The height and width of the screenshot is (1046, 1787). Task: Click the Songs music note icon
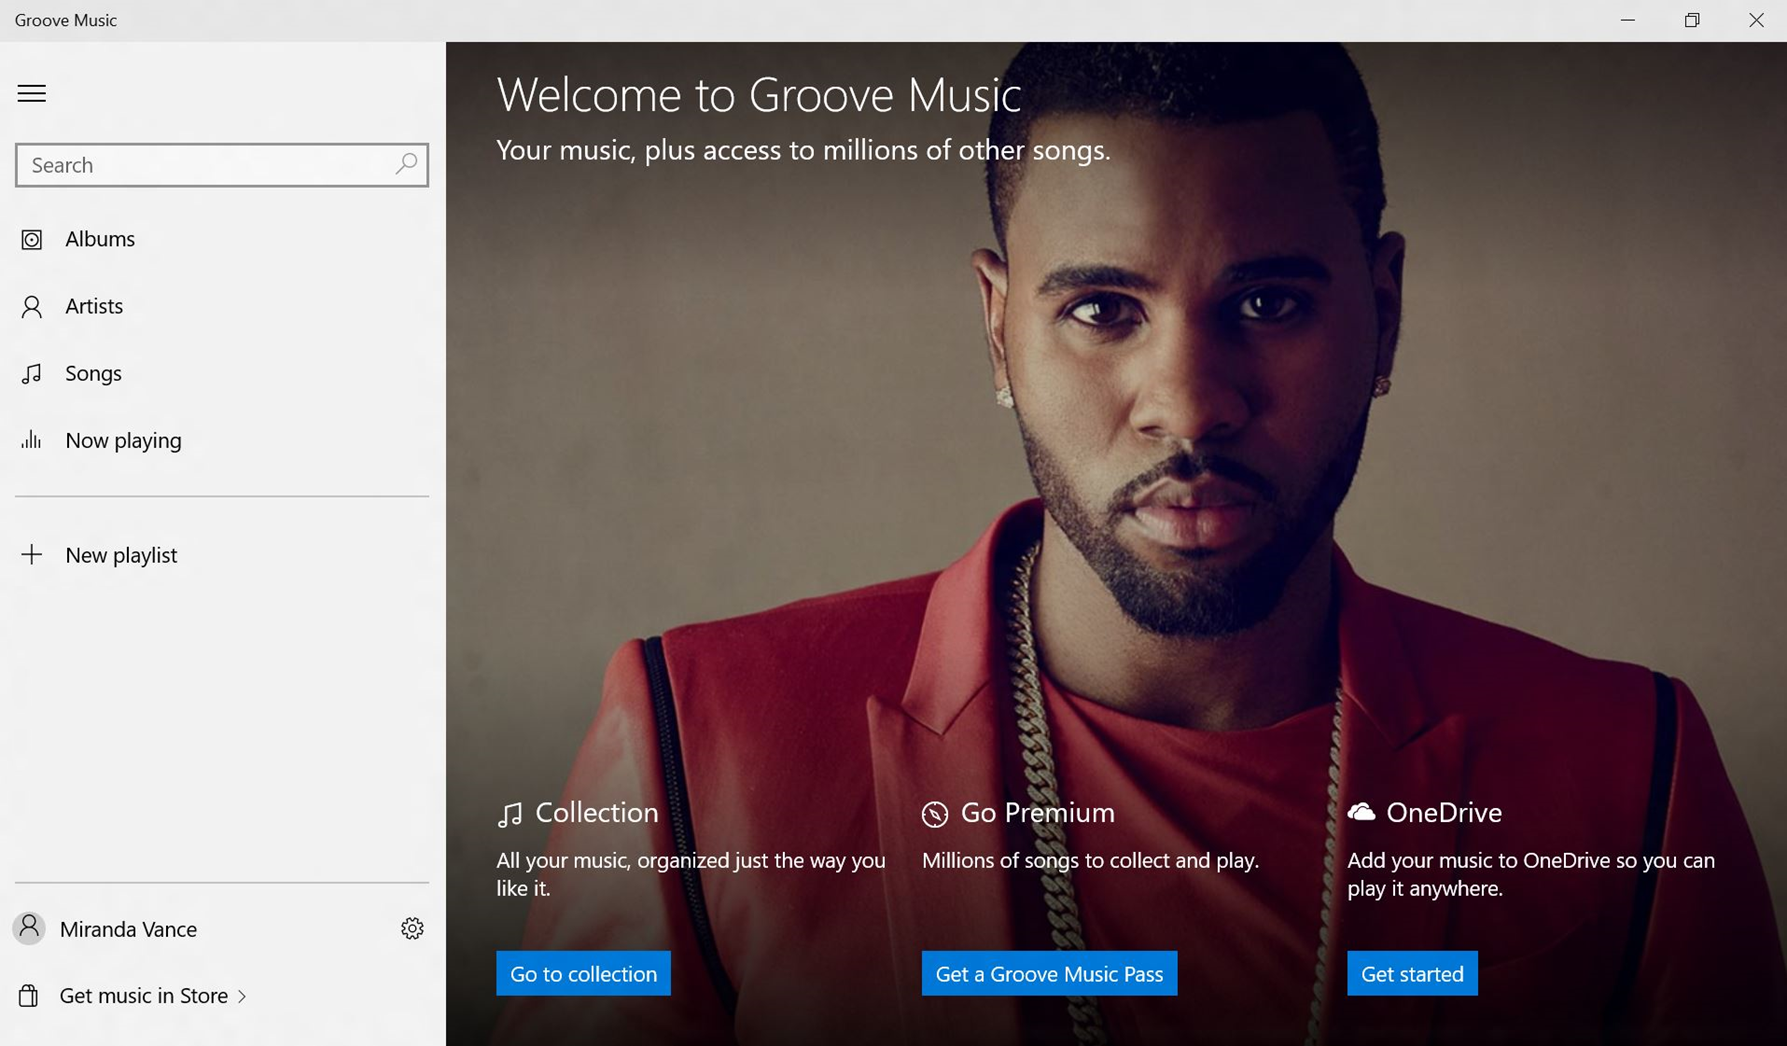pos(31,373)
